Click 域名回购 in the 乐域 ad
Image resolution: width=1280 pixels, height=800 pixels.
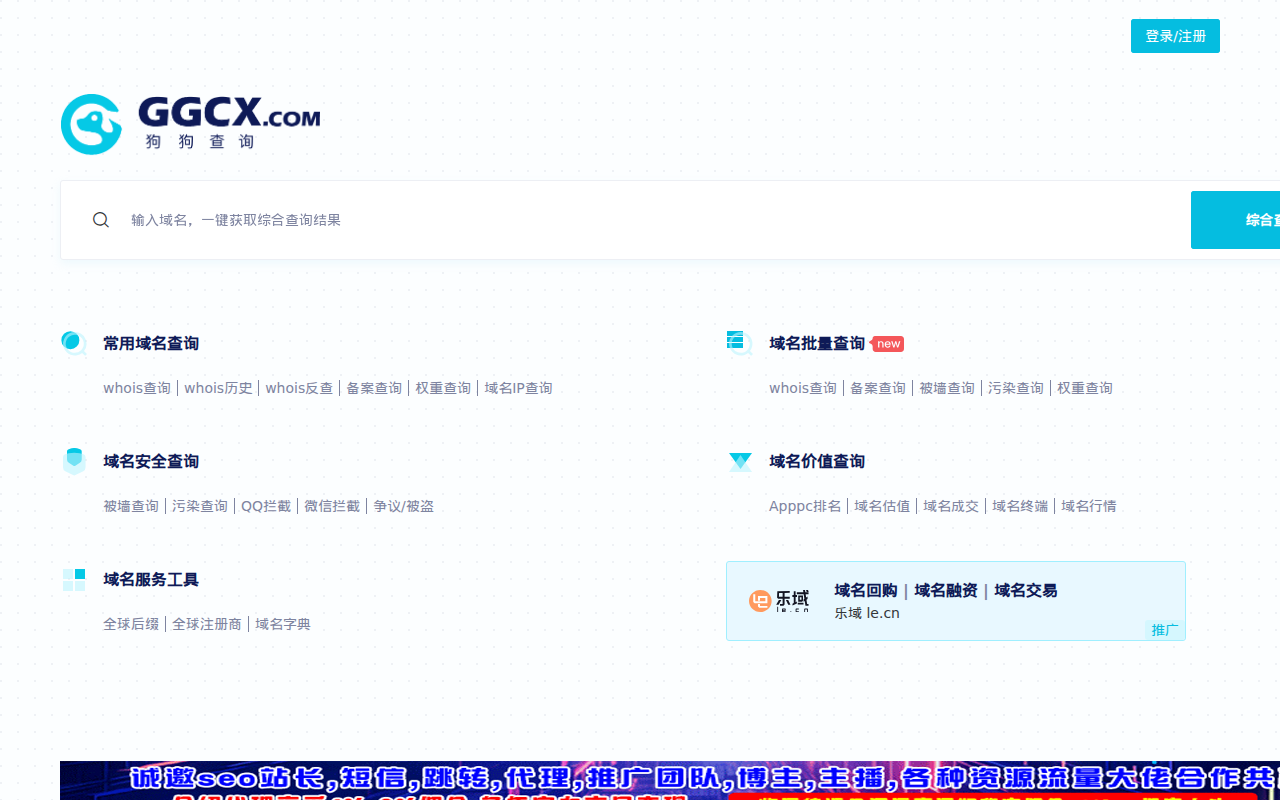click(866, 590)
